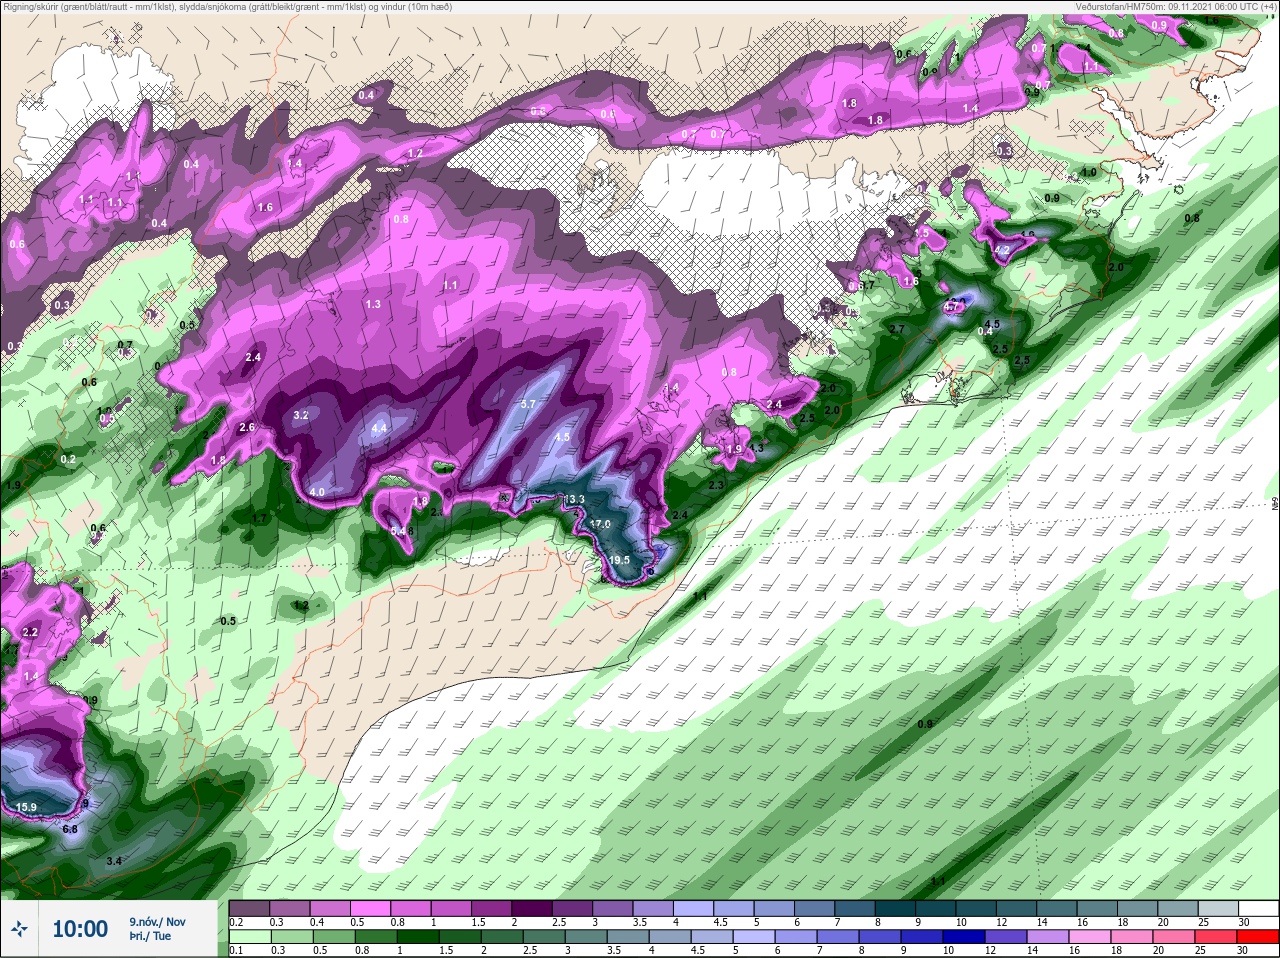
Task: Click the 2.6 value on the map
Action: [248, 428]
